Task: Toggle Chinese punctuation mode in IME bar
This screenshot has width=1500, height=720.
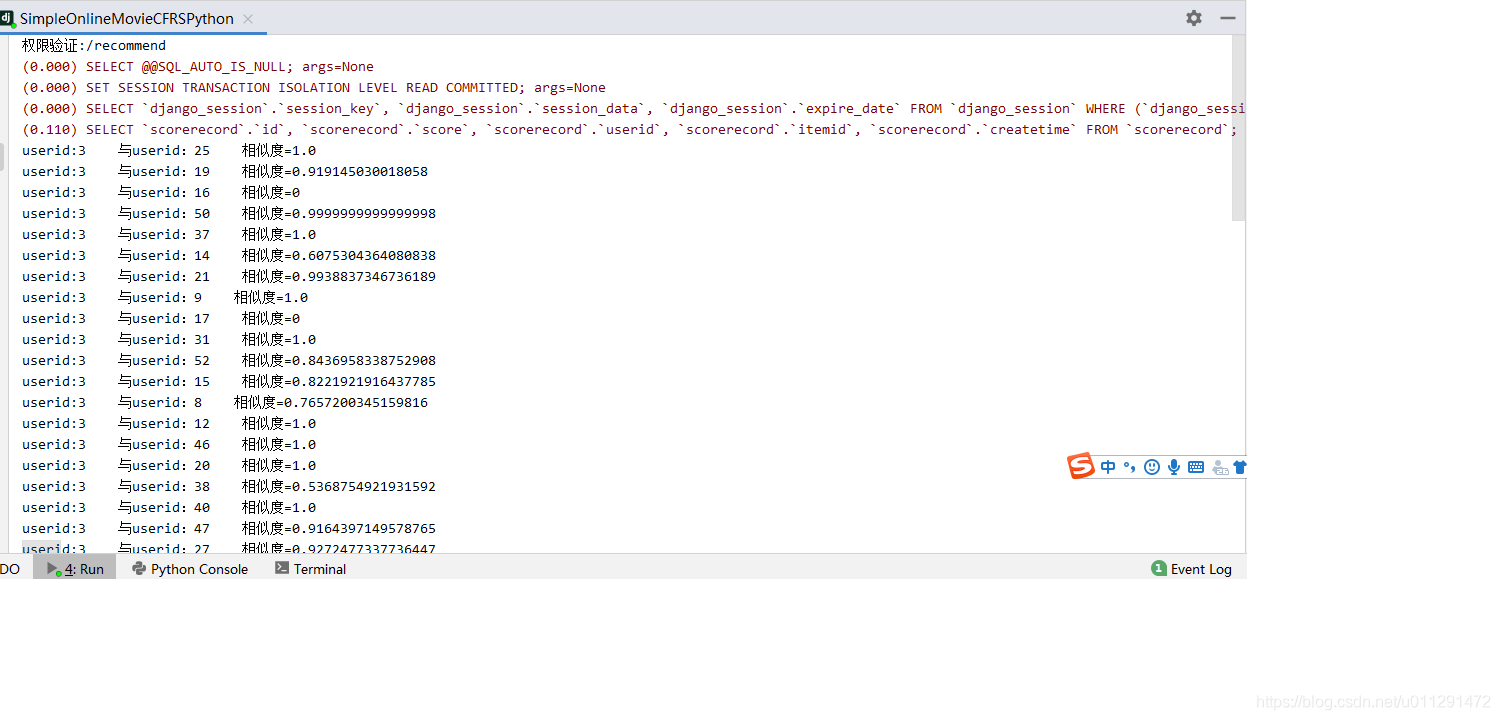Action: (x=1129, y=467)
